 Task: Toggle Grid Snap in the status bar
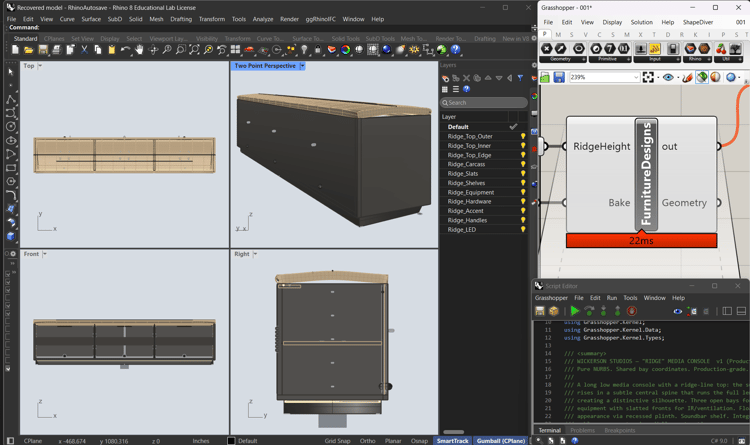tap(337, 441)
